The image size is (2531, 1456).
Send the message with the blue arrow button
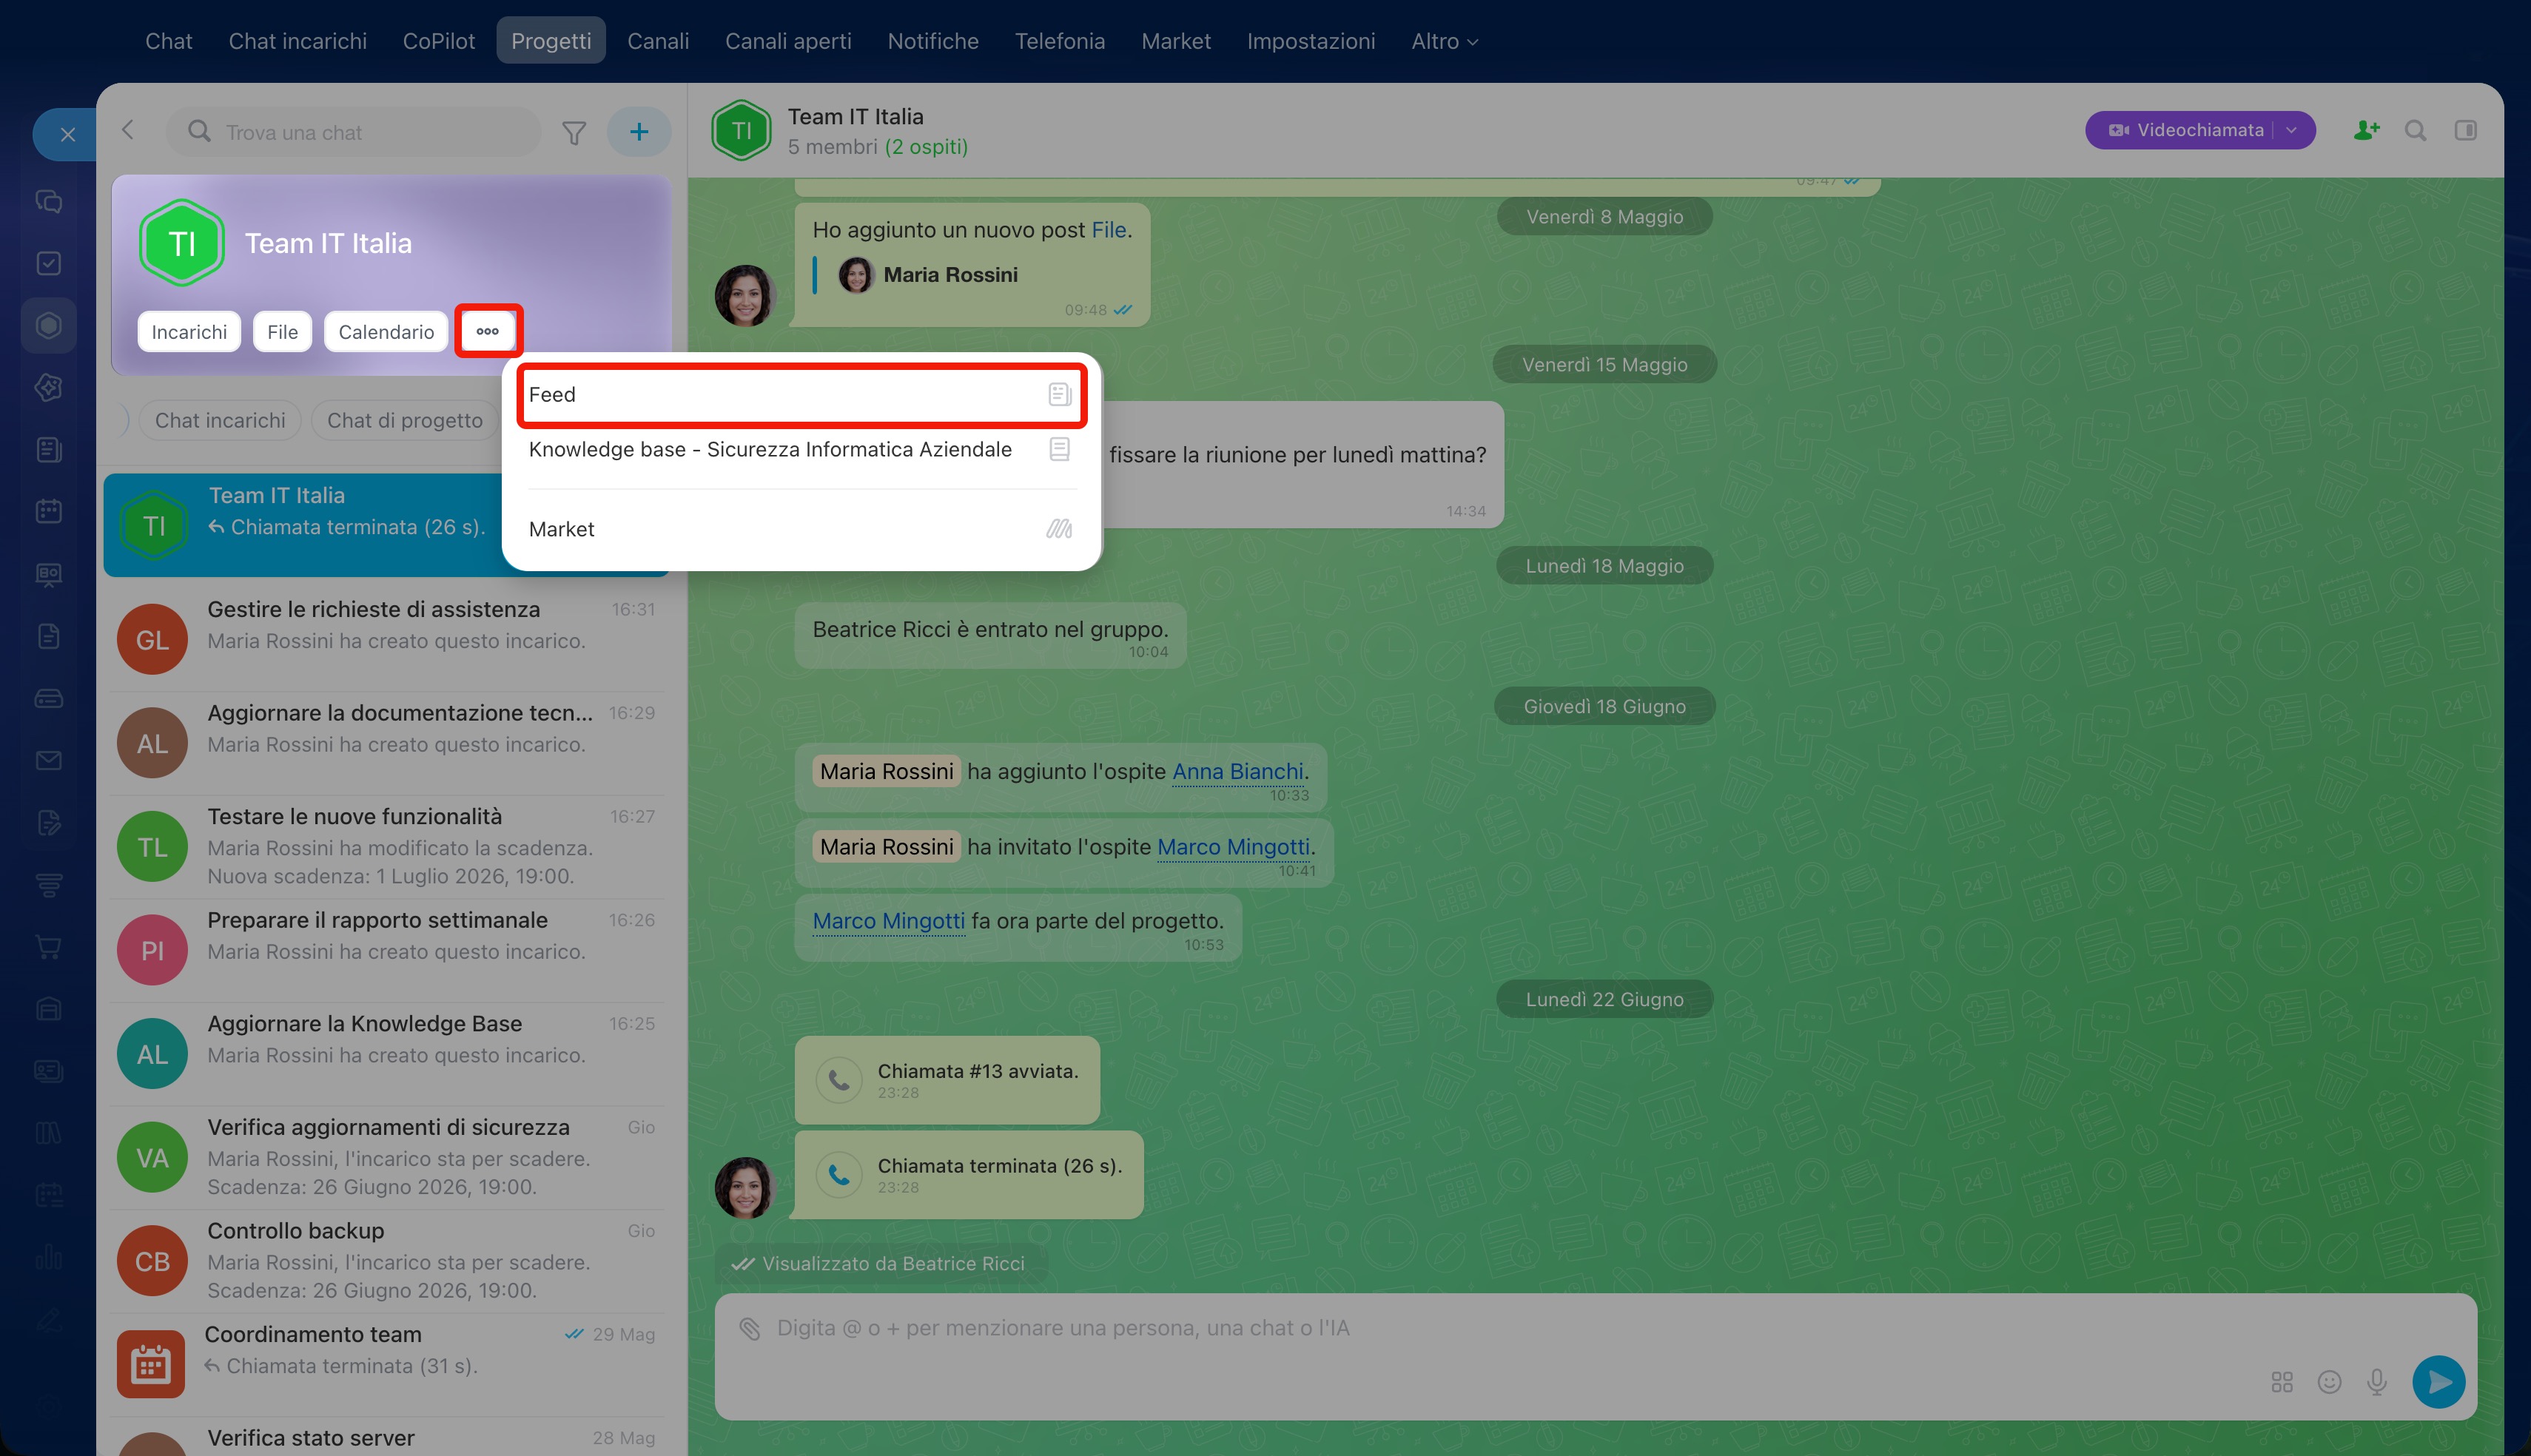point(2439,1382)
